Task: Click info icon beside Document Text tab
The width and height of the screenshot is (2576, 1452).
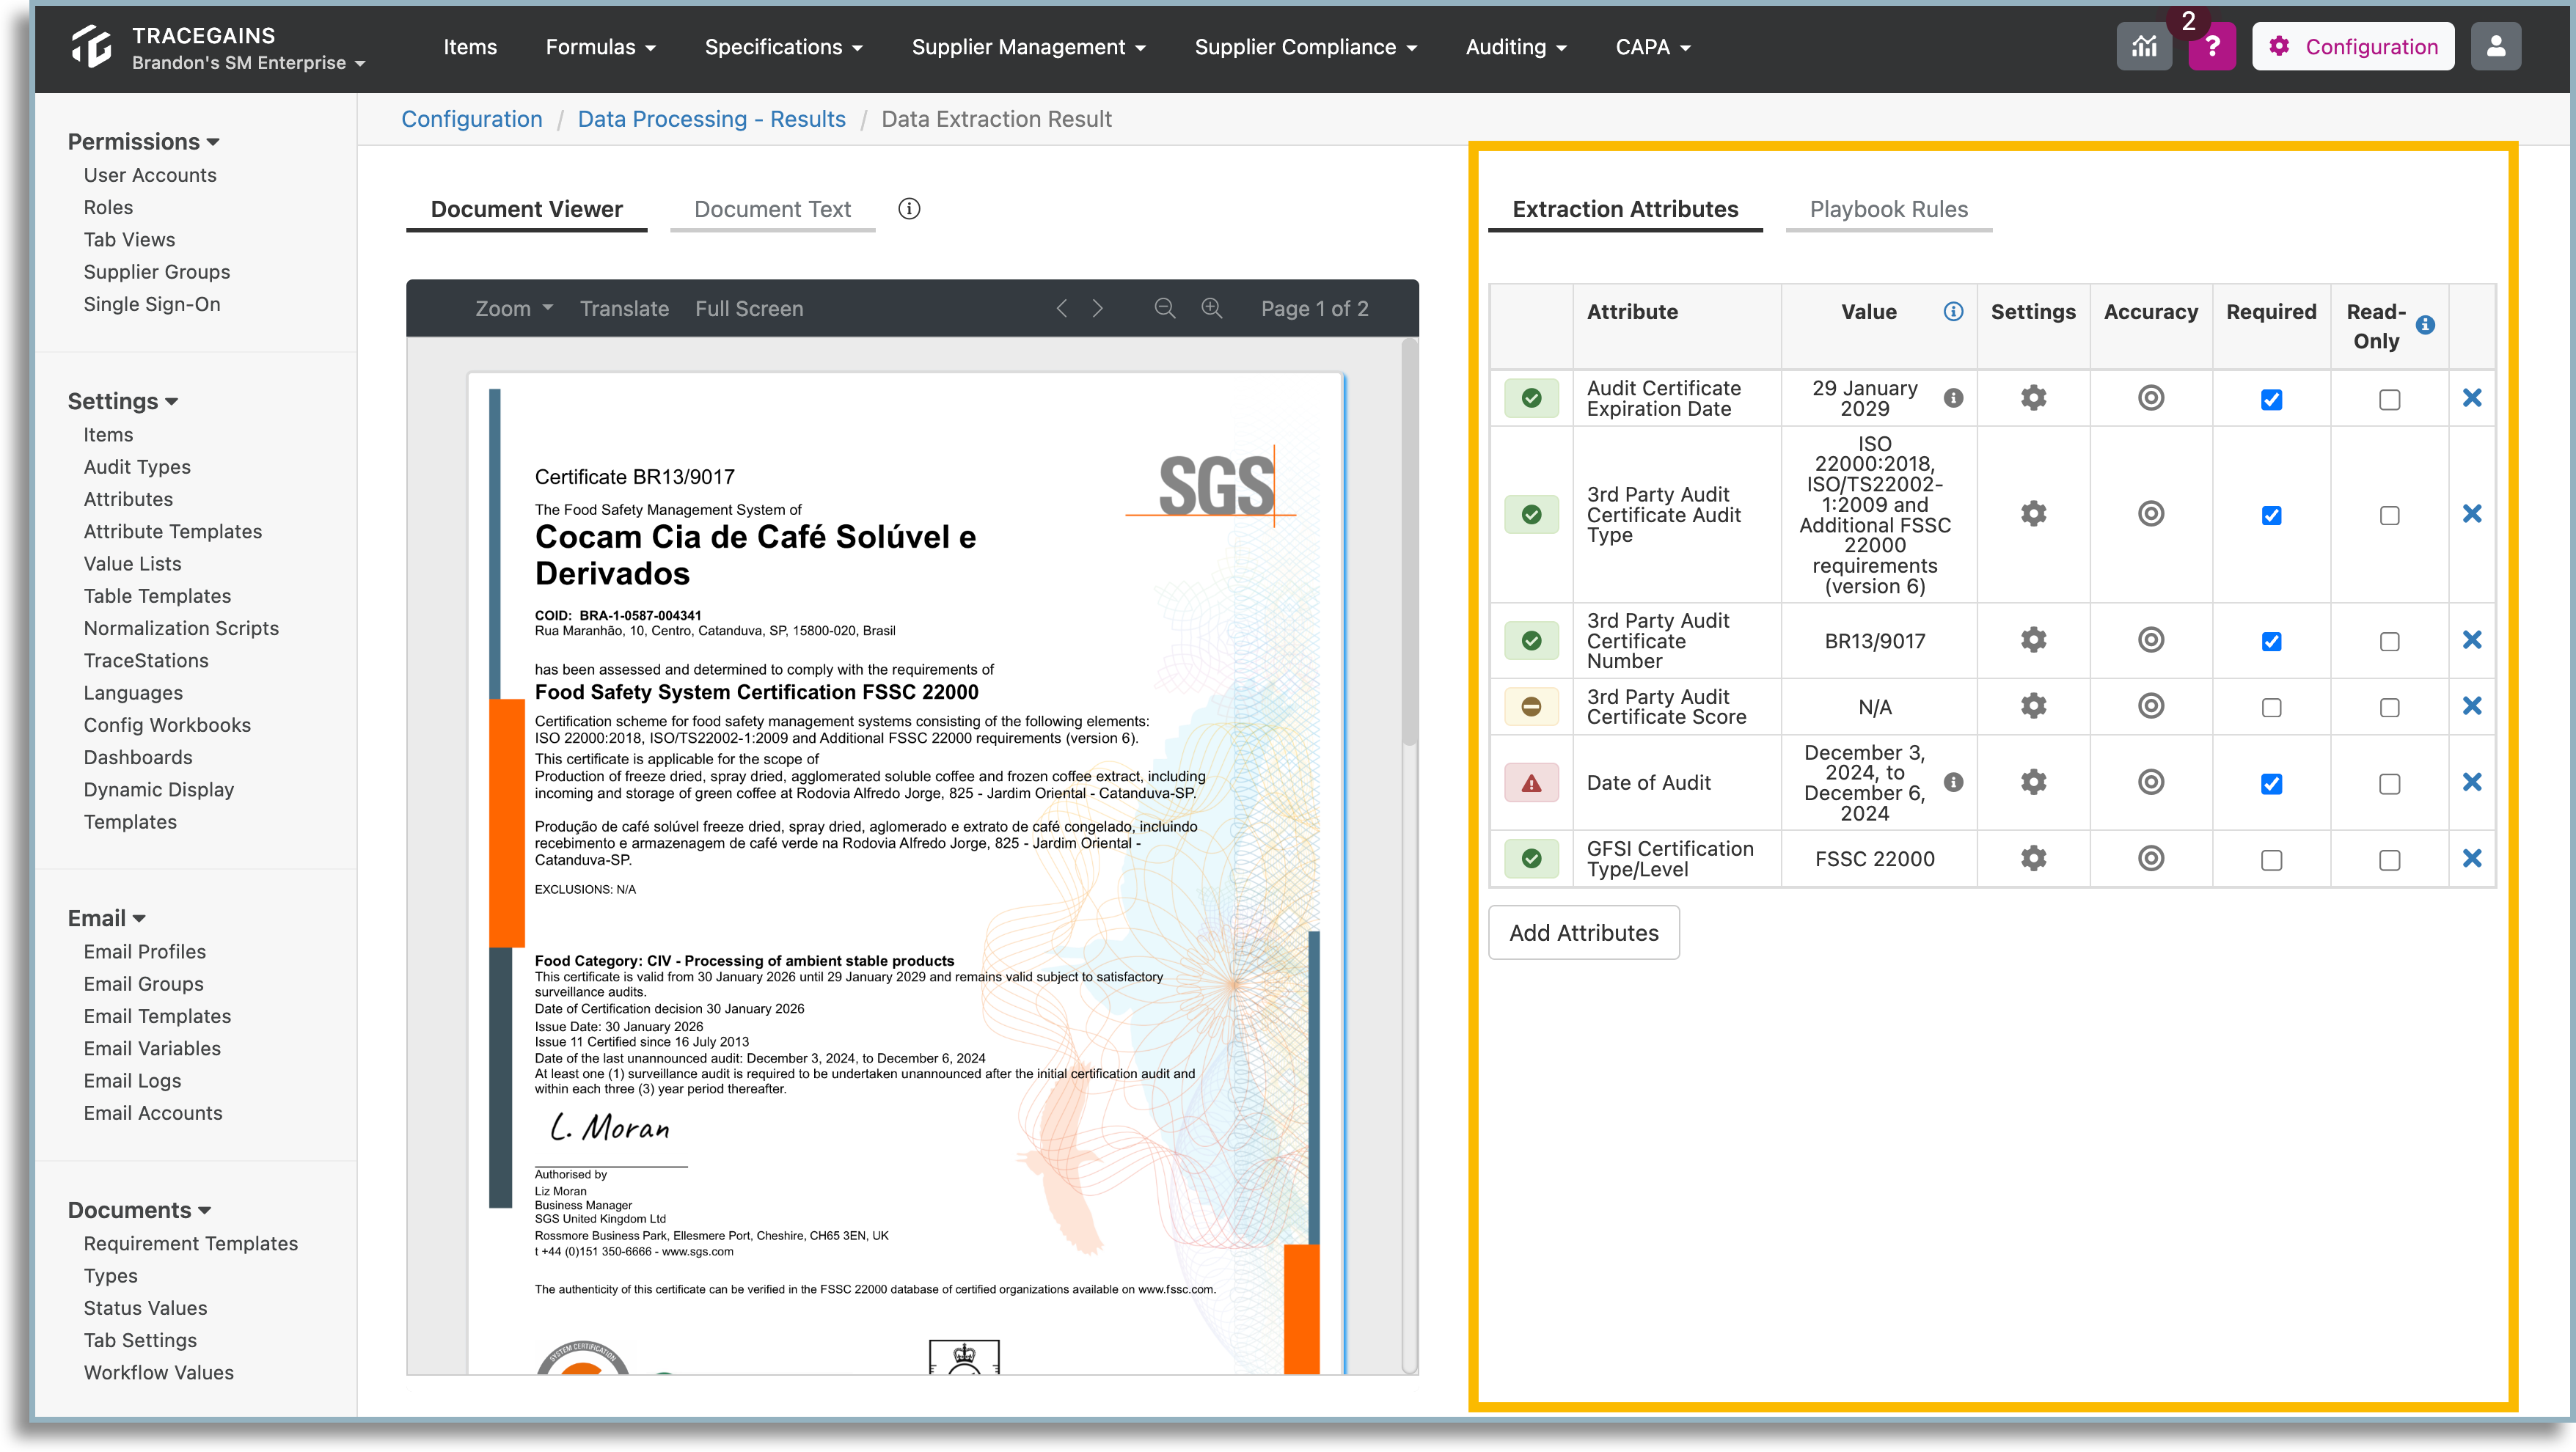Action: [x=908, y=209]
